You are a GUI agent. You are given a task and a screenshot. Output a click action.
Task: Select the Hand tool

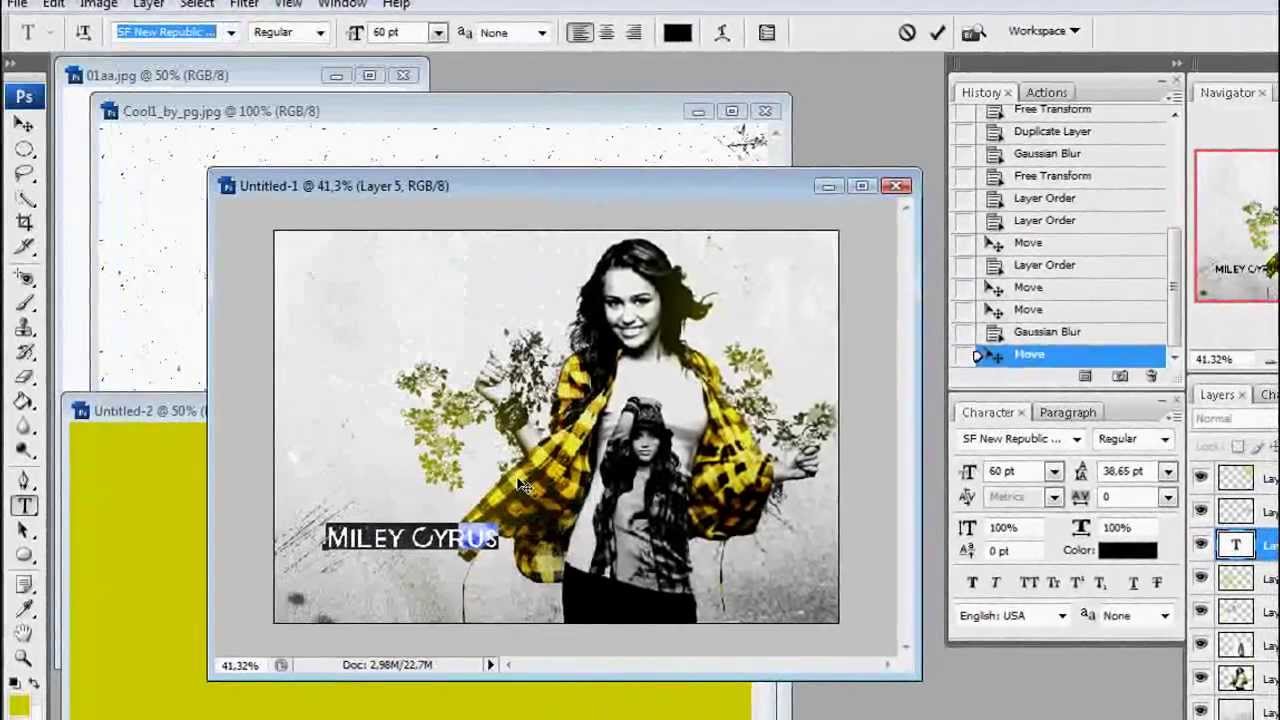24,633
